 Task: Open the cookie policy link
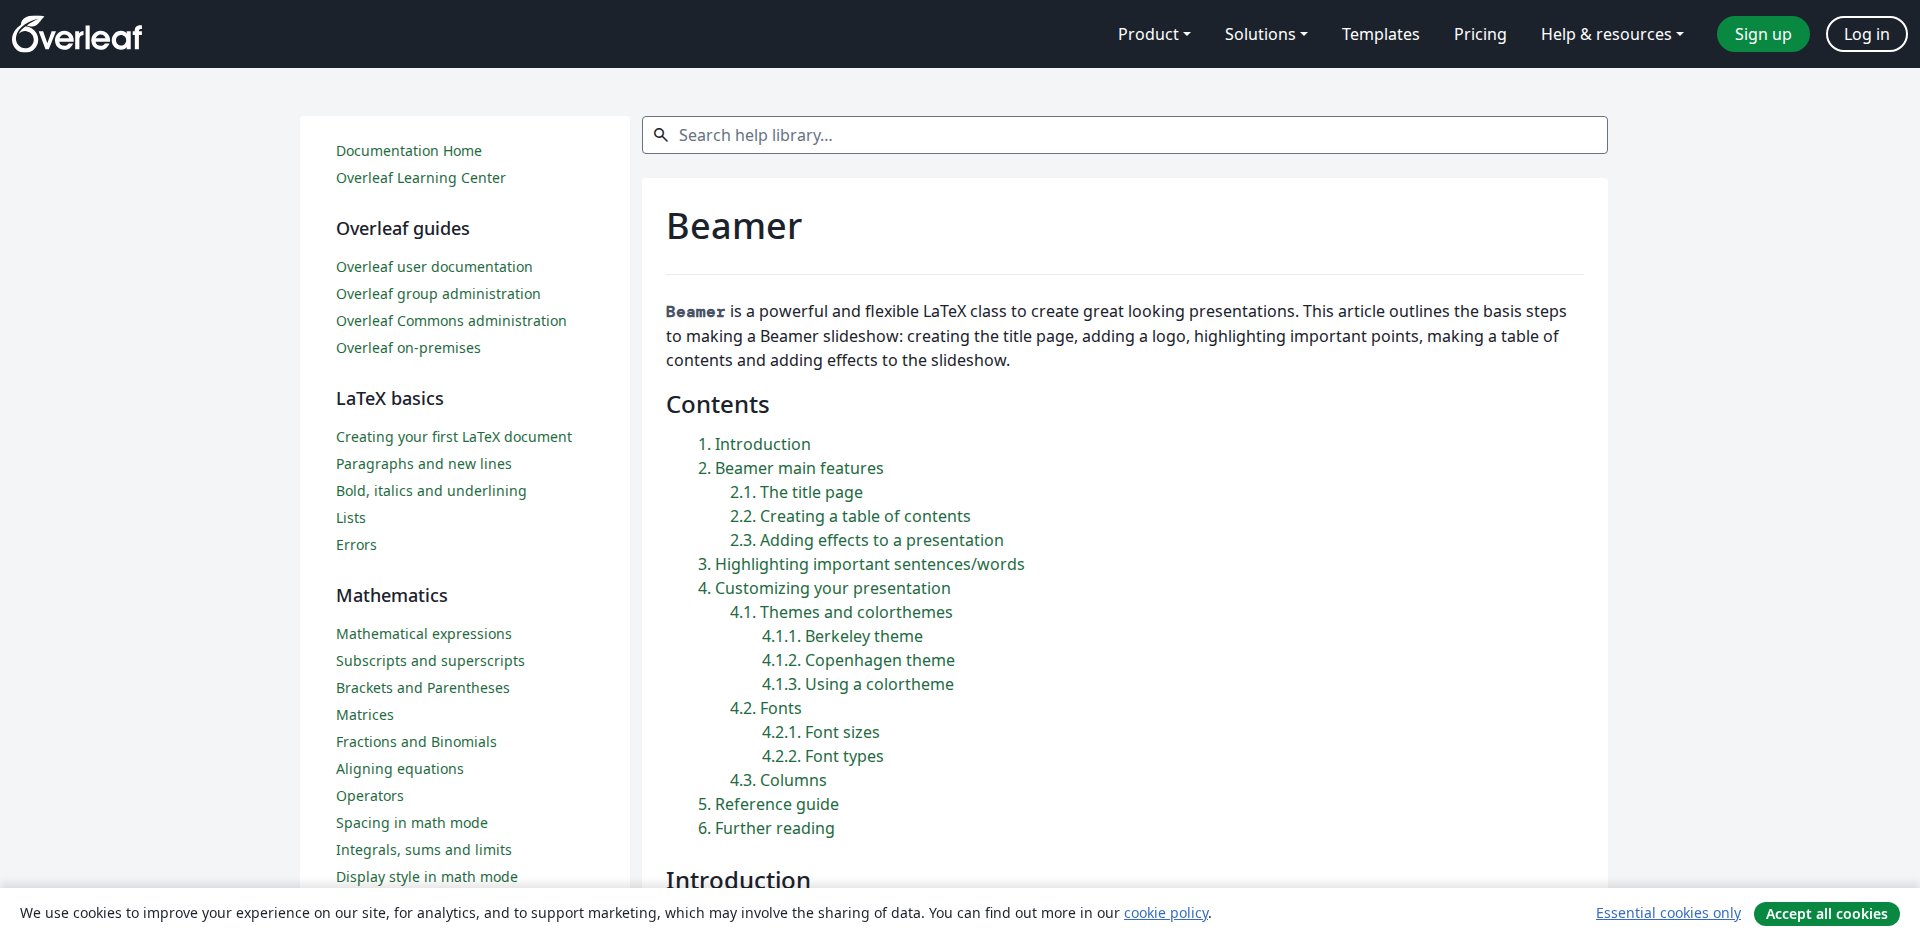(x=1166, y=913)
